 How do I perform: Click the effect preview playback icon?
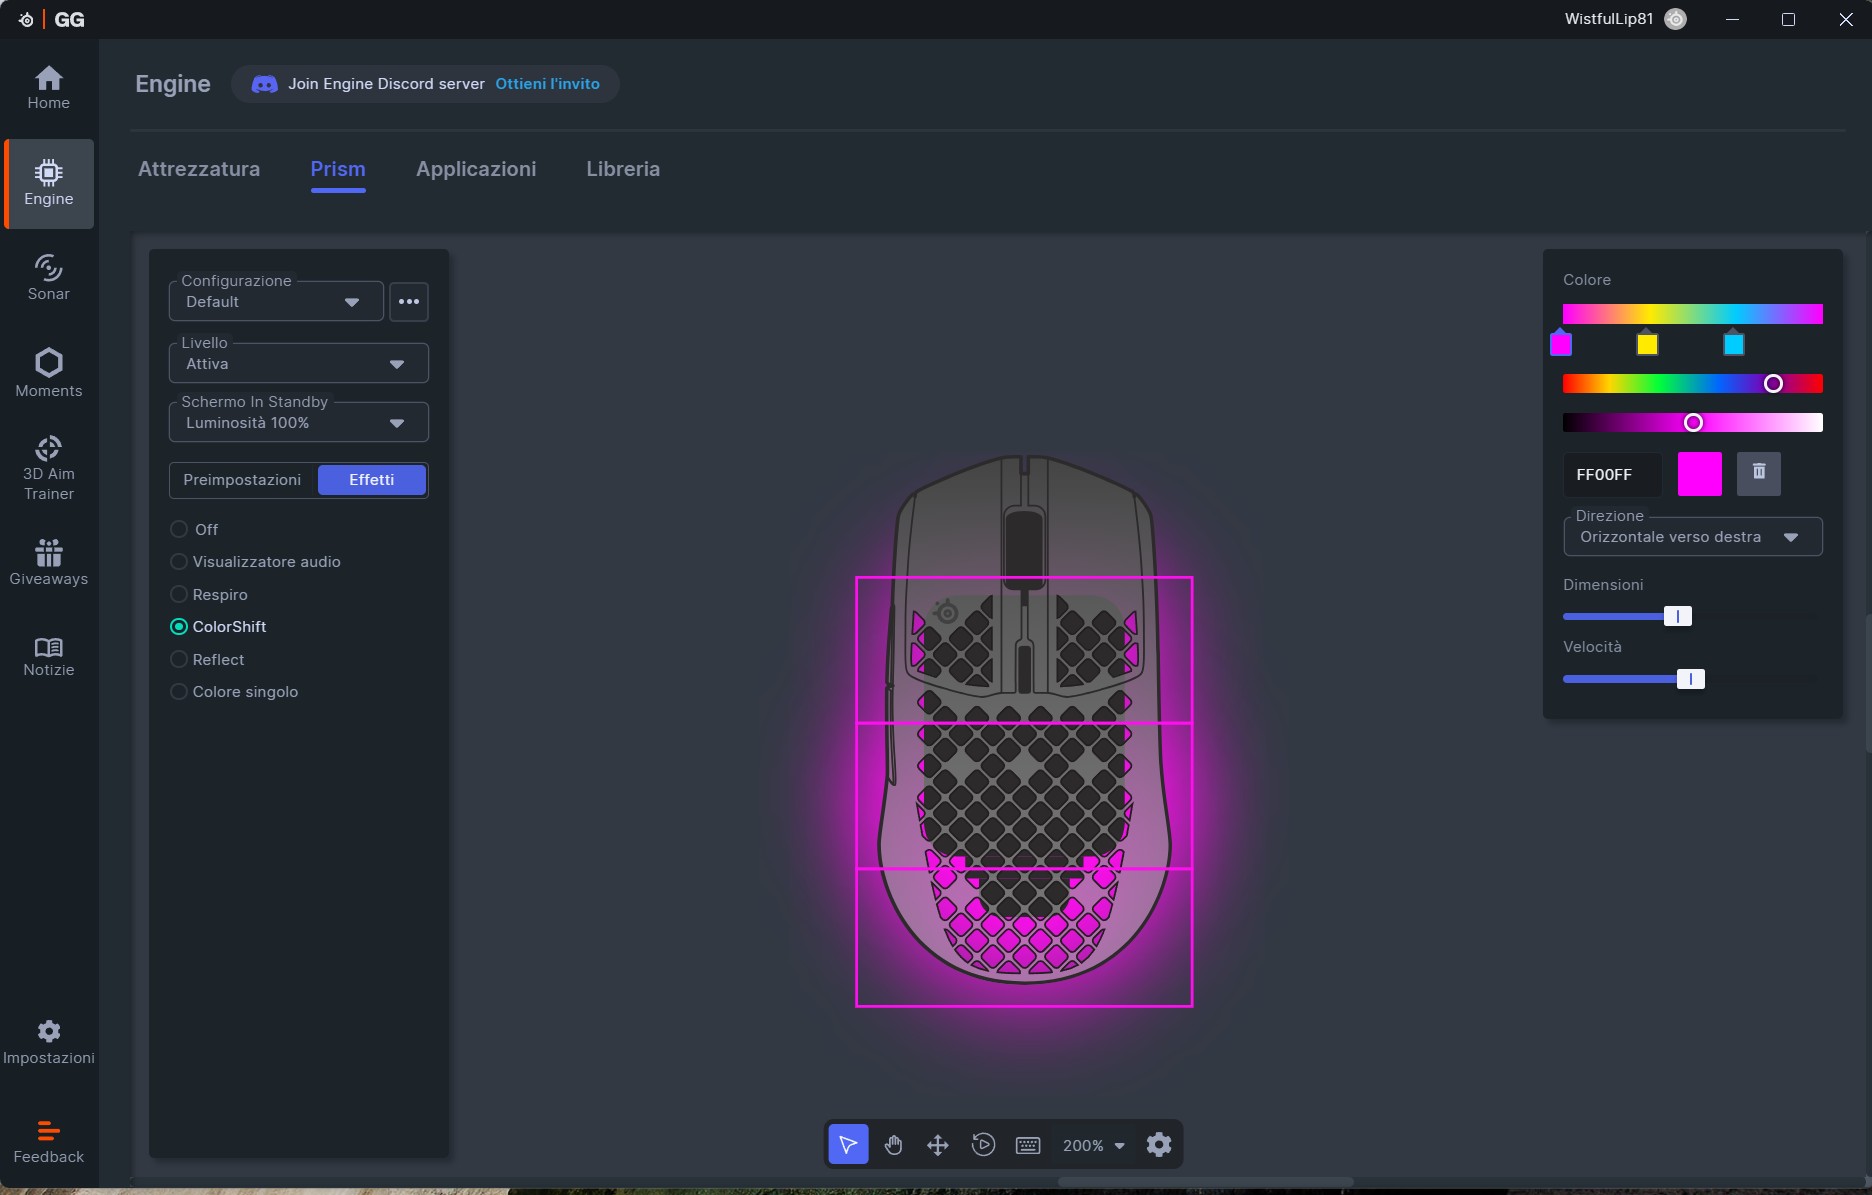pyautogui.click(x=983, y=1145)
